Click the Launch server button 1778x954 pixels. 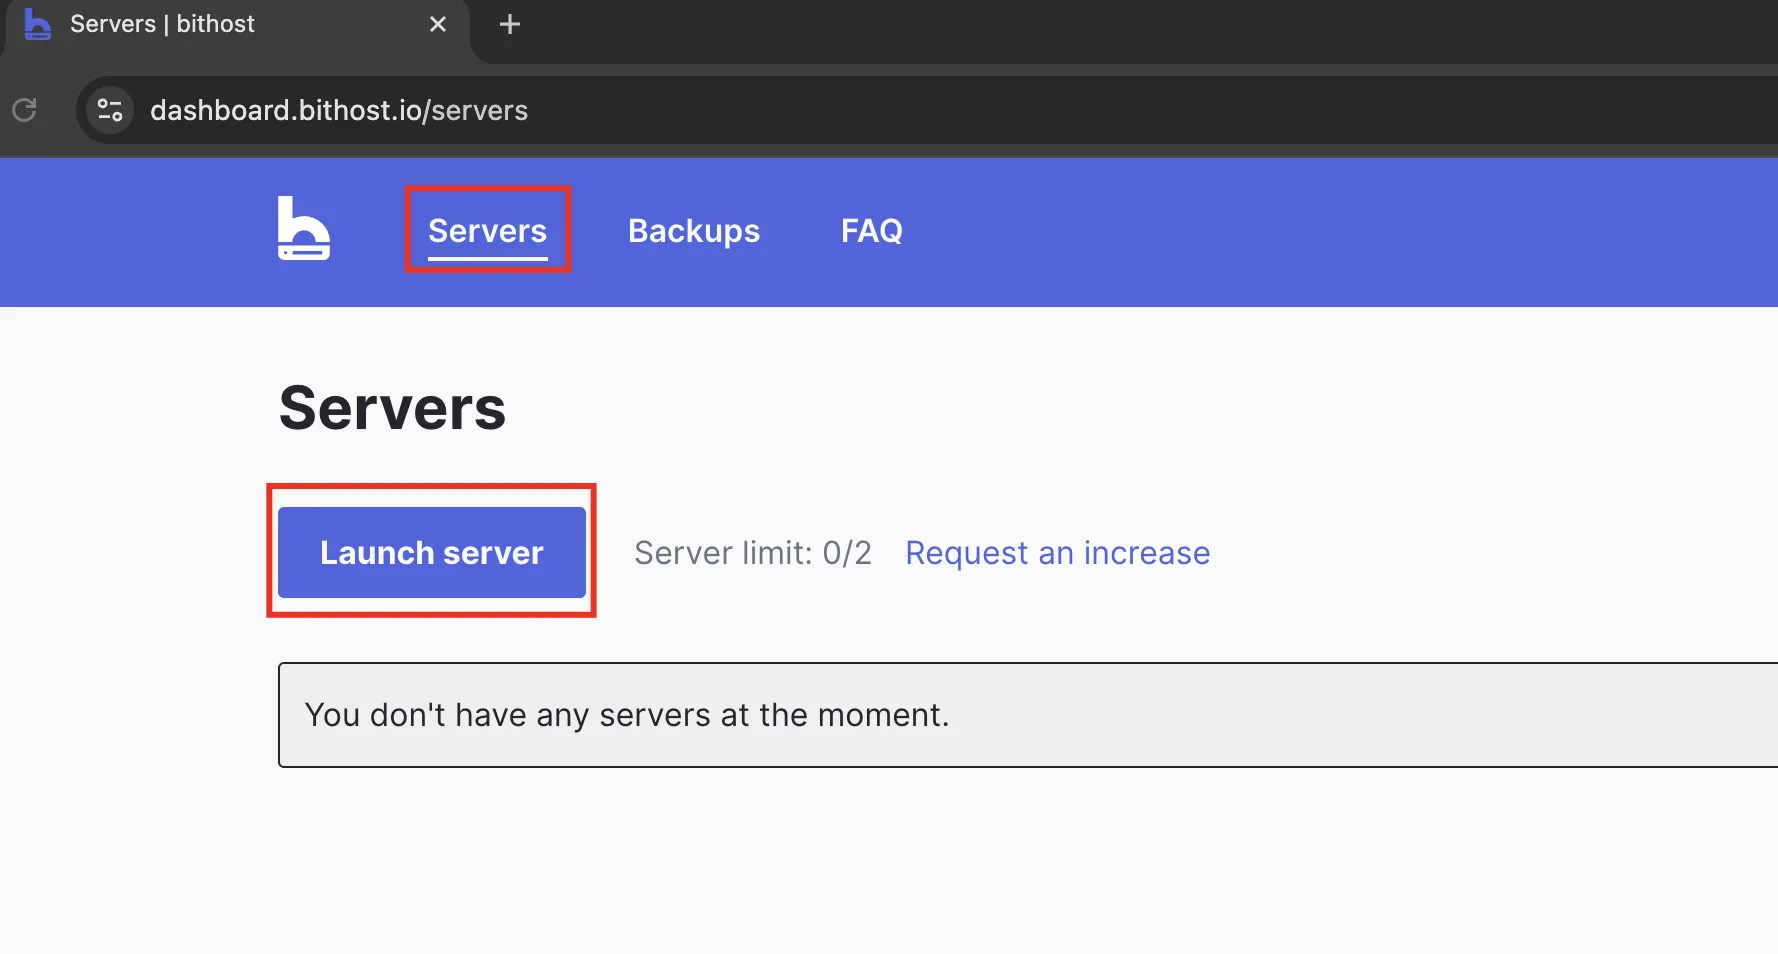point(432,552)
